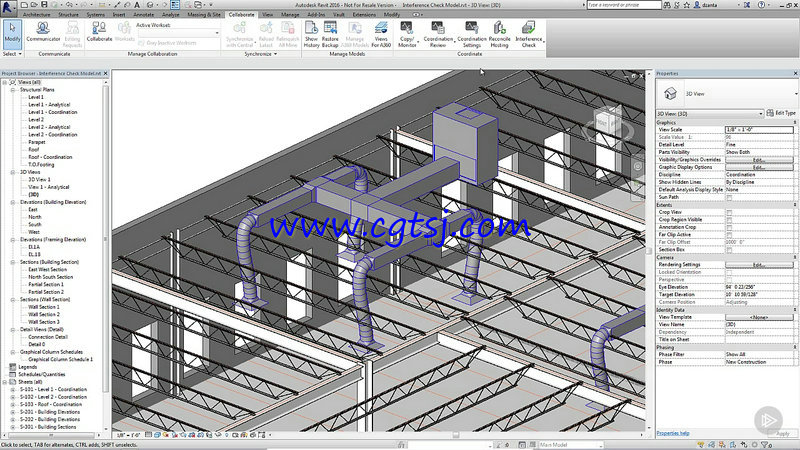Open Show History tool
The image size is (800, 450).
click(311, 34)
